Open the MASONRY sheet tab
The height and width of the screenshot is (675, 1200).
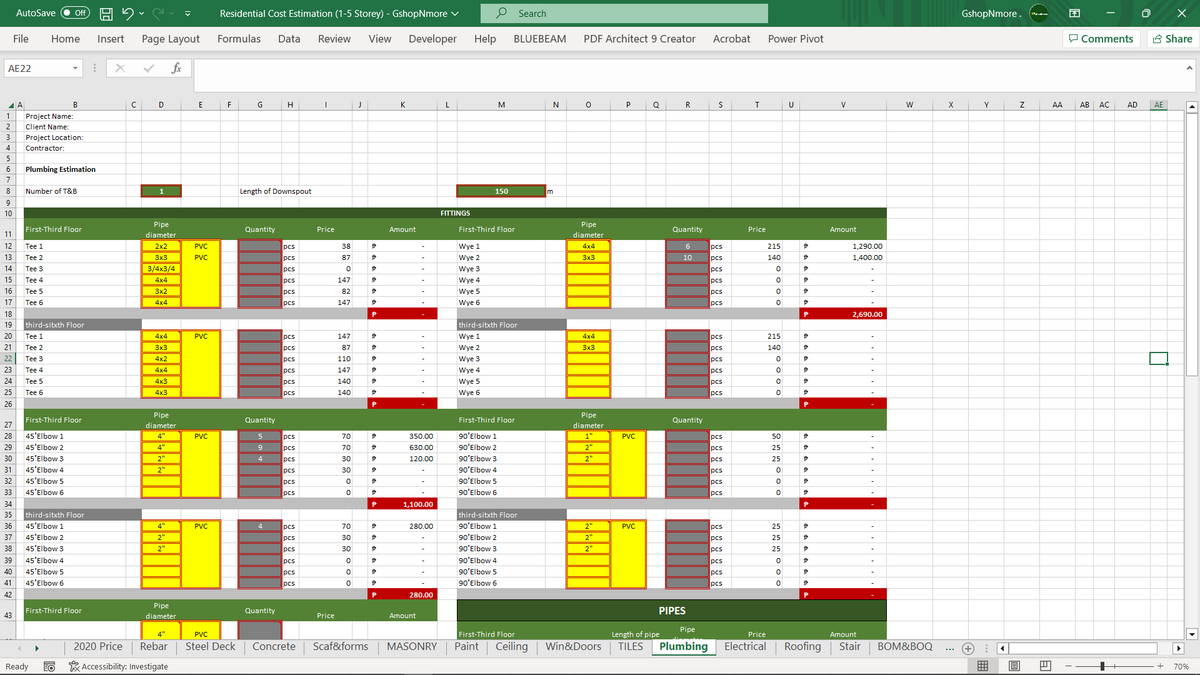[x=411, y=647]
